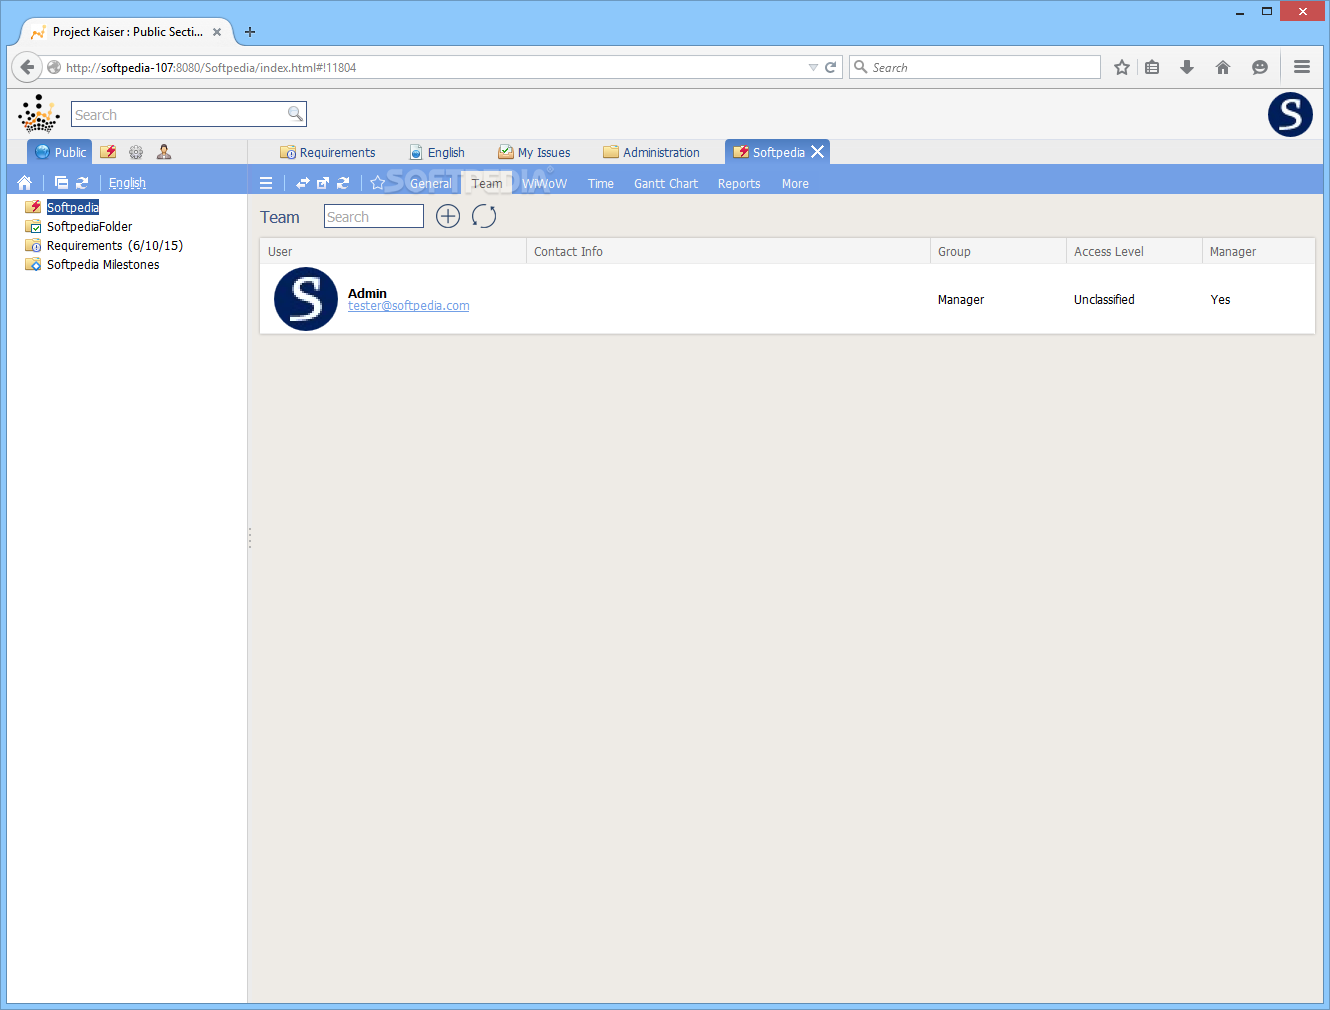
Task: Click the collapse tree icon in the sidebar toolbar
Action: pyautogui.click(x=61, y=183)
